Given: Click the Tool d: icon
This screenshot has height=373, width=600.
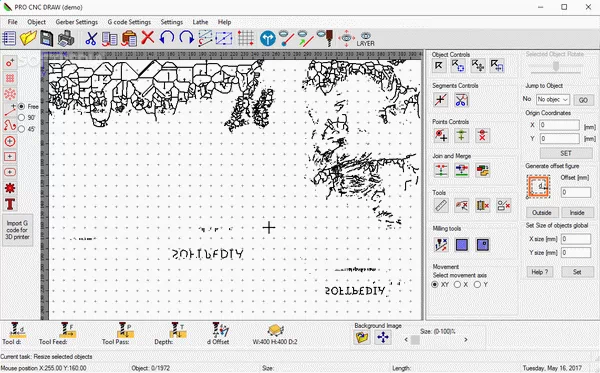Looking at the screenshot, I should [17, 330].
